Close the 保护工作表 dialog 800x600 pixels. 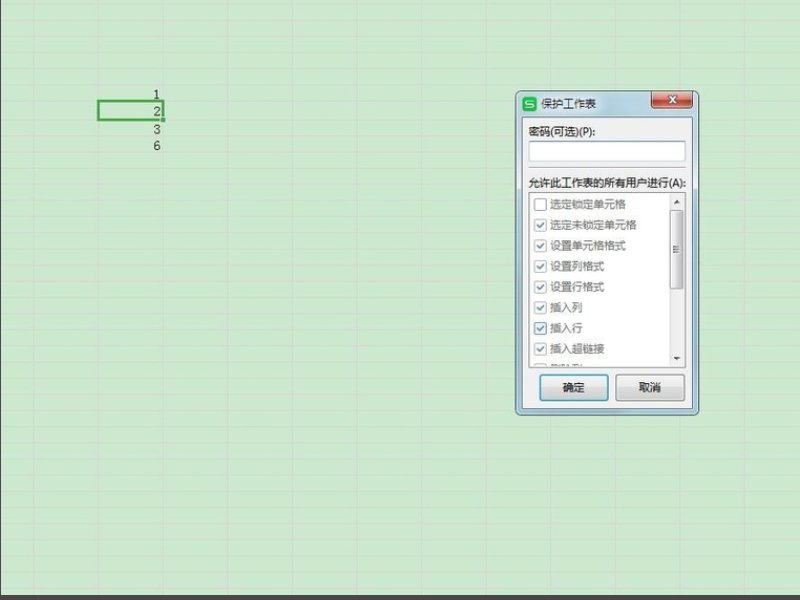tap(672, 101)
